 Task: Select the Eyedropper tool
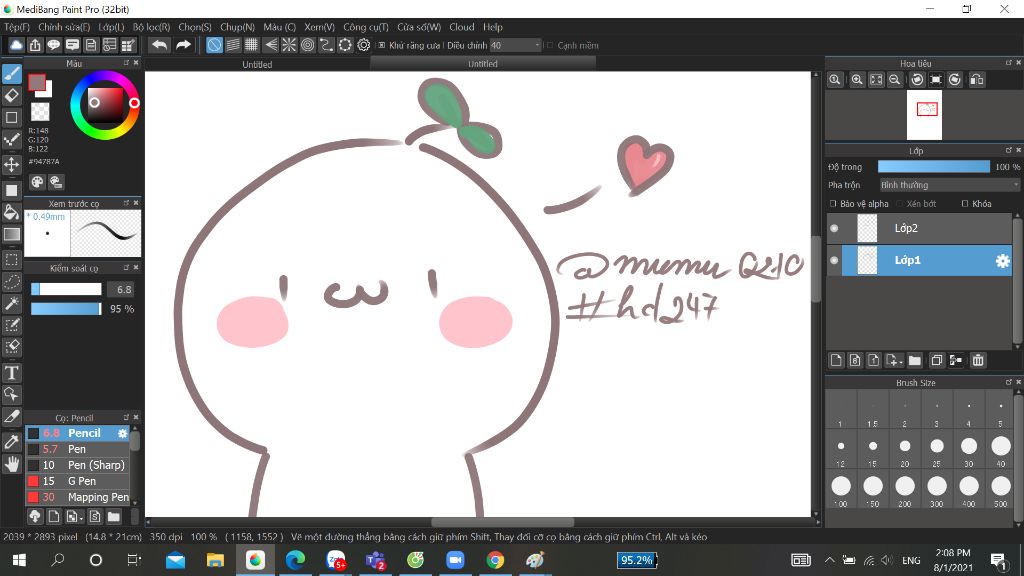(x=12, y=441)
